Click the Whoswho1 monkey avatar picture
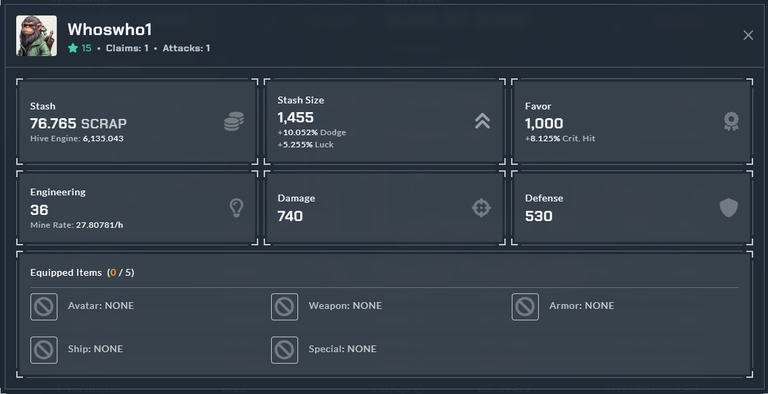Screen dimensions: 768x394 point(36,36)
